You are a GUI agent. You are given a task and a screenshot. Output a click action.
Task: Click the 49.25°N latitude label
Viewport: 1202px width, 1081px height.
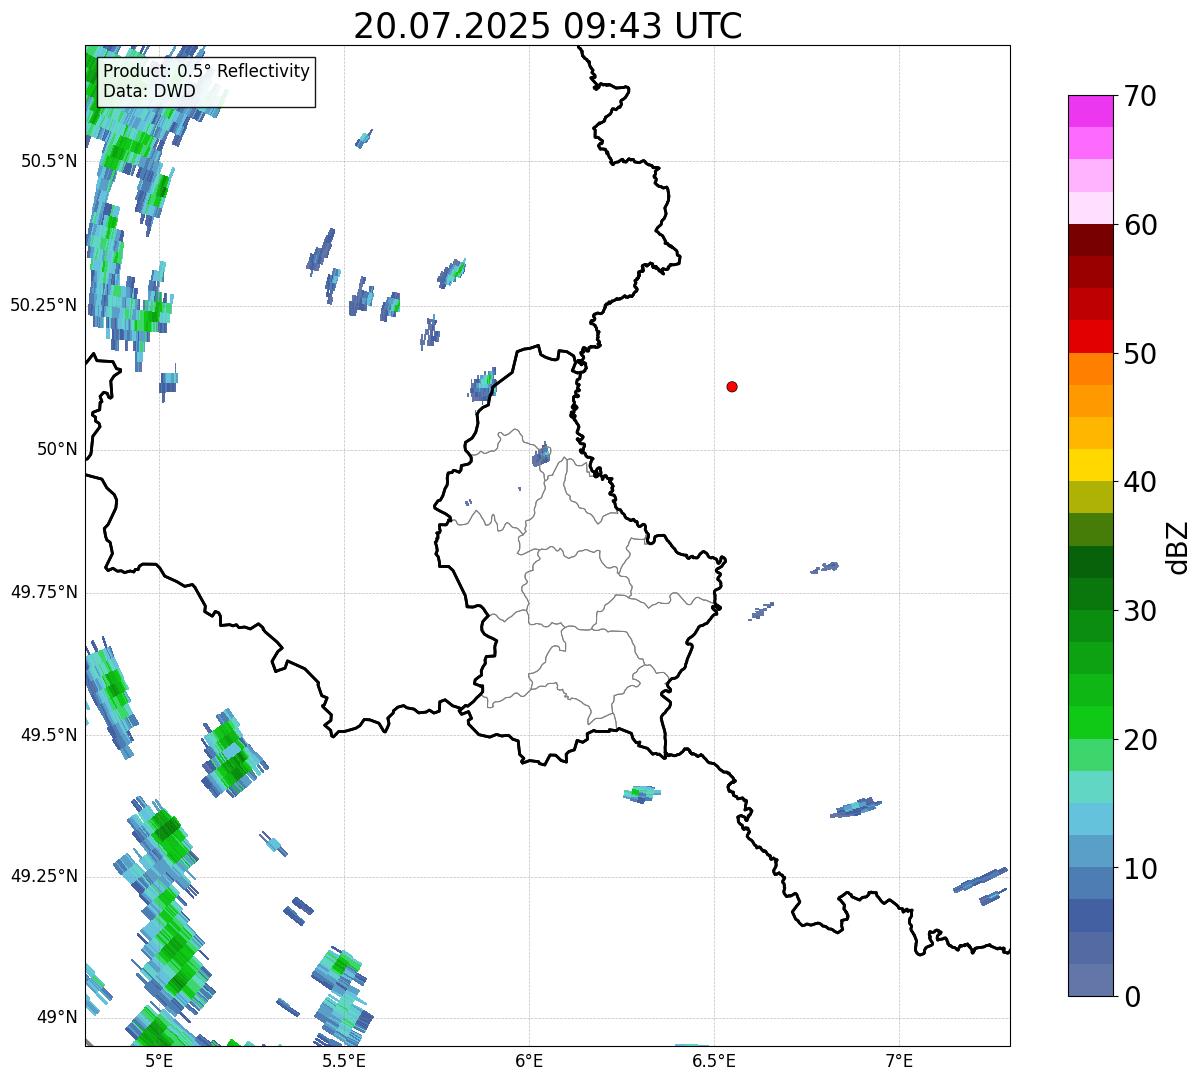point(44,876)
